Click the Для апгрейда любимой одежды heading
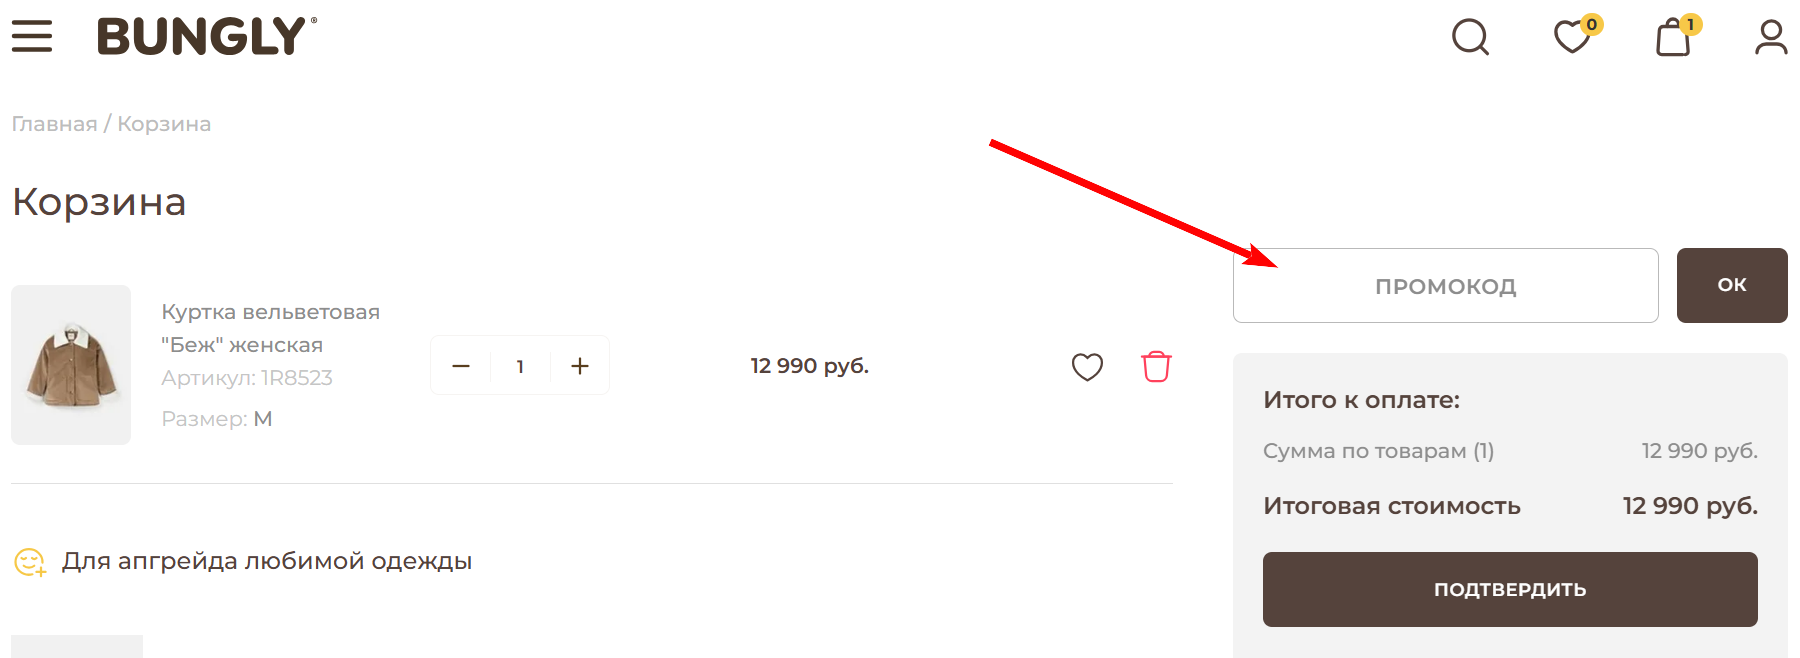Screen dimensions: 1800x658 coord(267,561)
